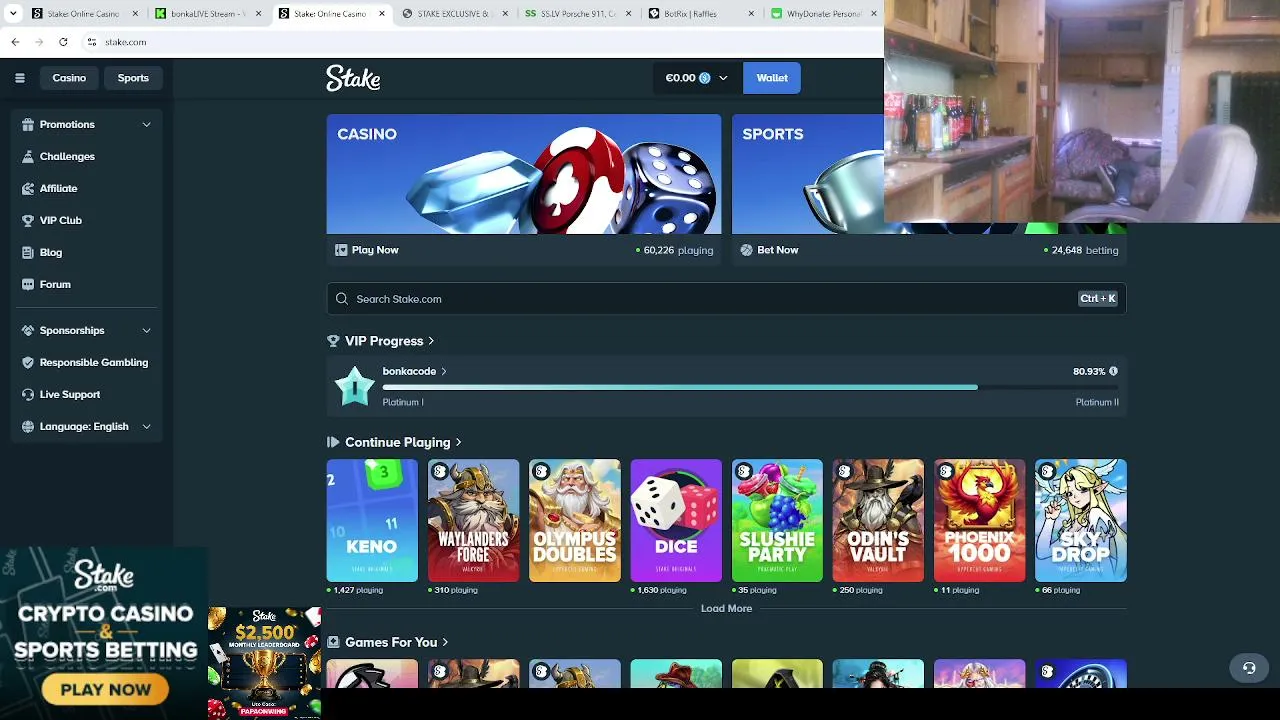Click the VIP progress bar
The image size is (1280, 720).
click(750, 387)
